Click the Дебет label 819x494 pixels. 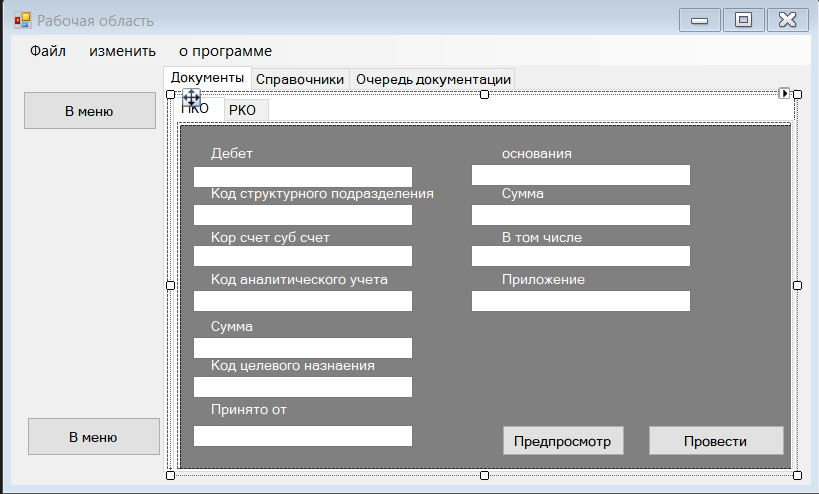231,154
